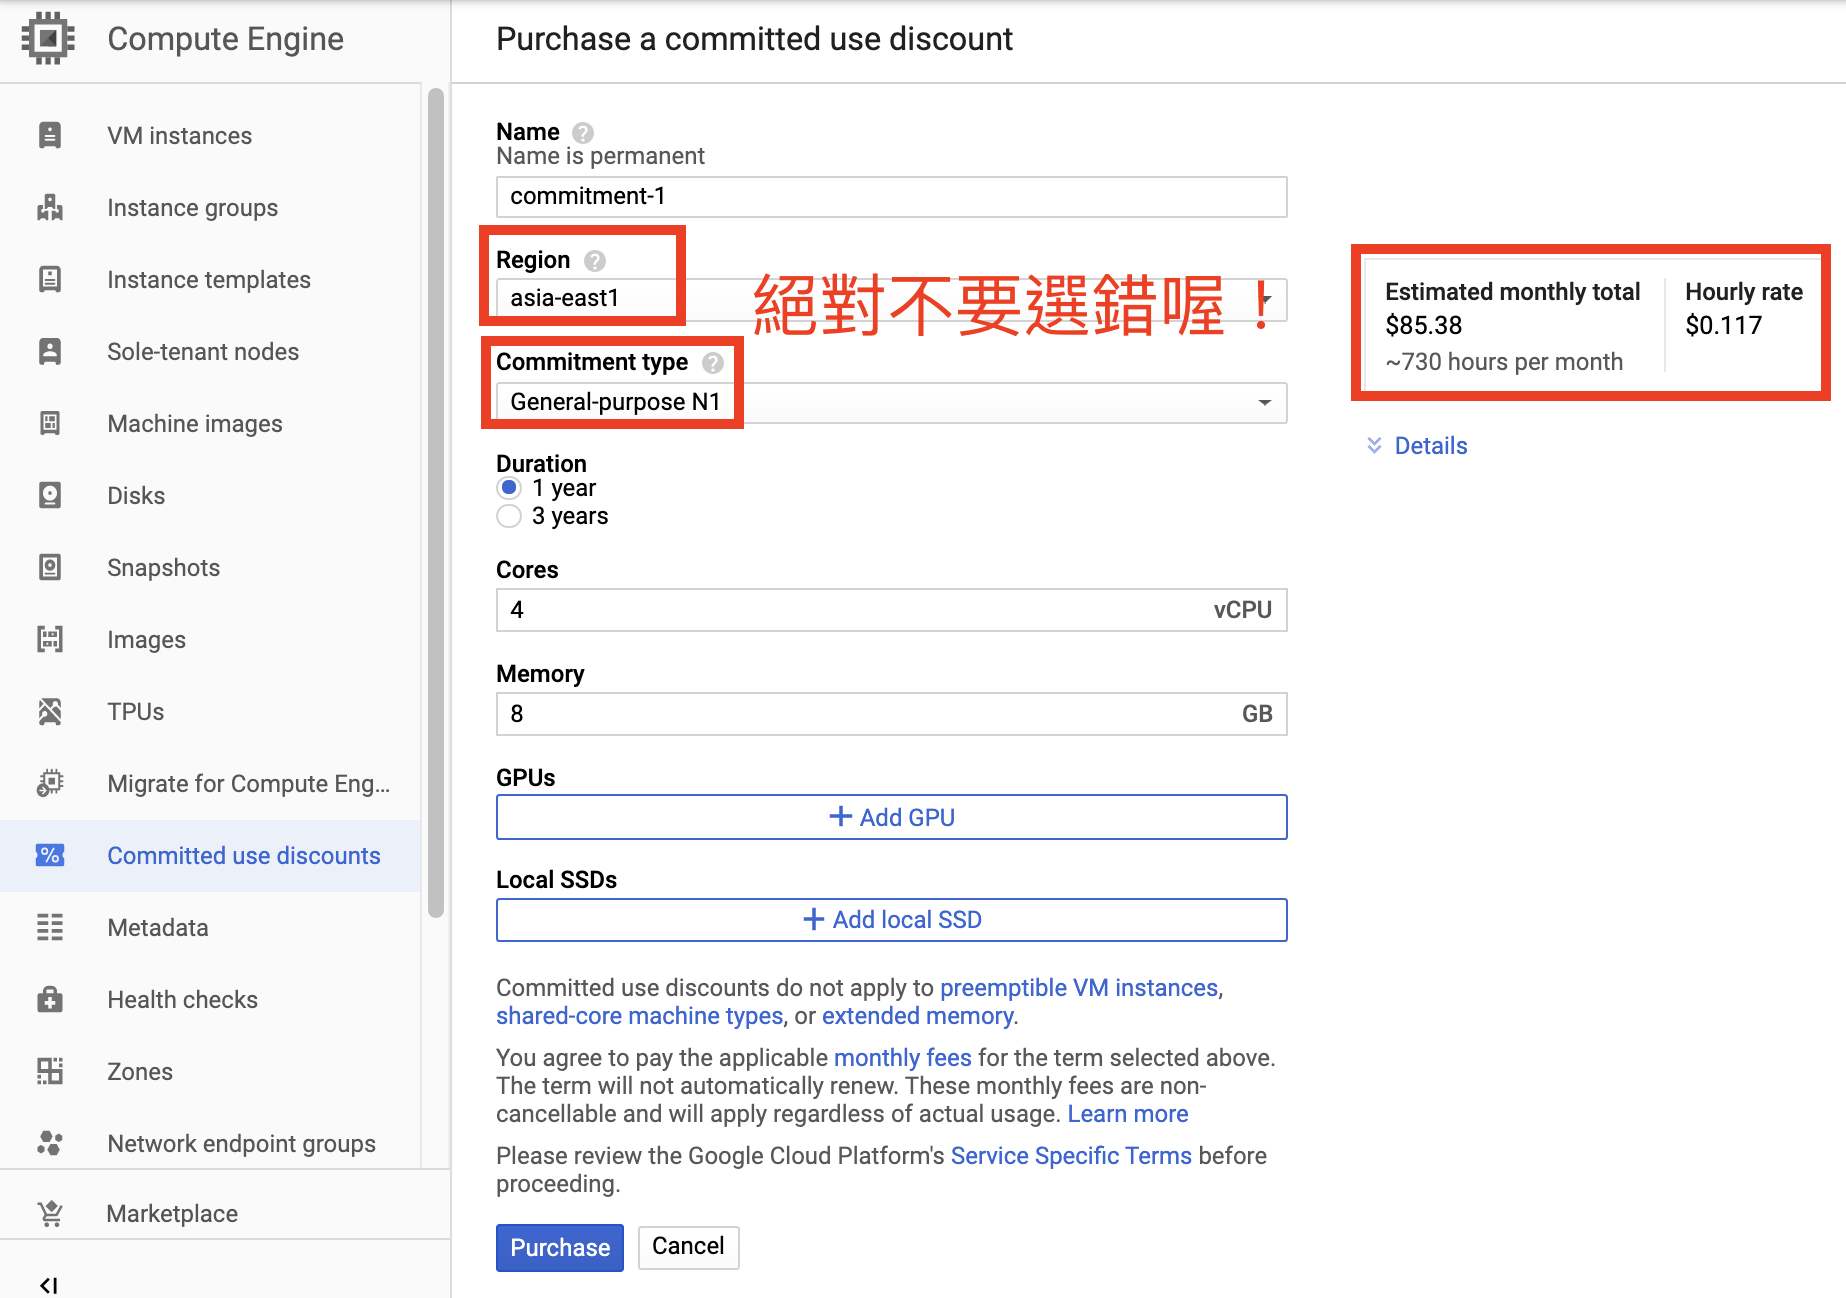Open the Instance groups section

pyautogui.click(x=192, y=207)
